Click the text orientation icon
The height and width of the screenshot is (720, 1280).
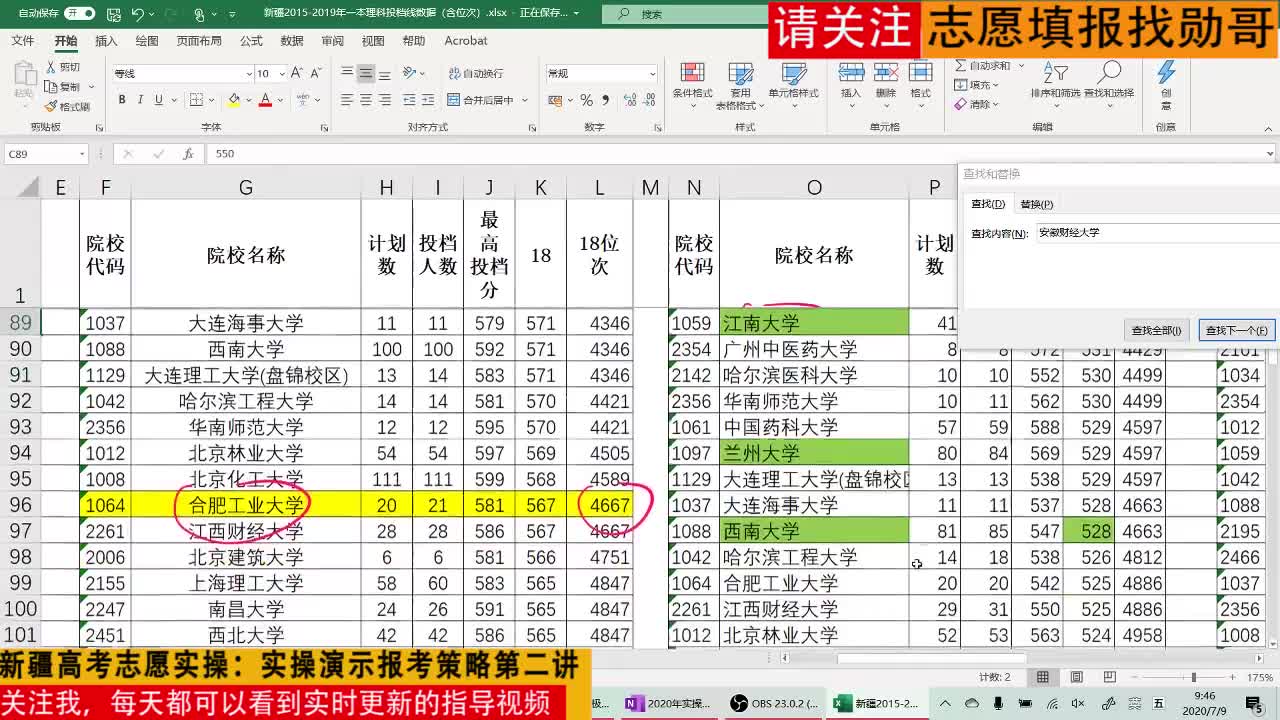410,74
